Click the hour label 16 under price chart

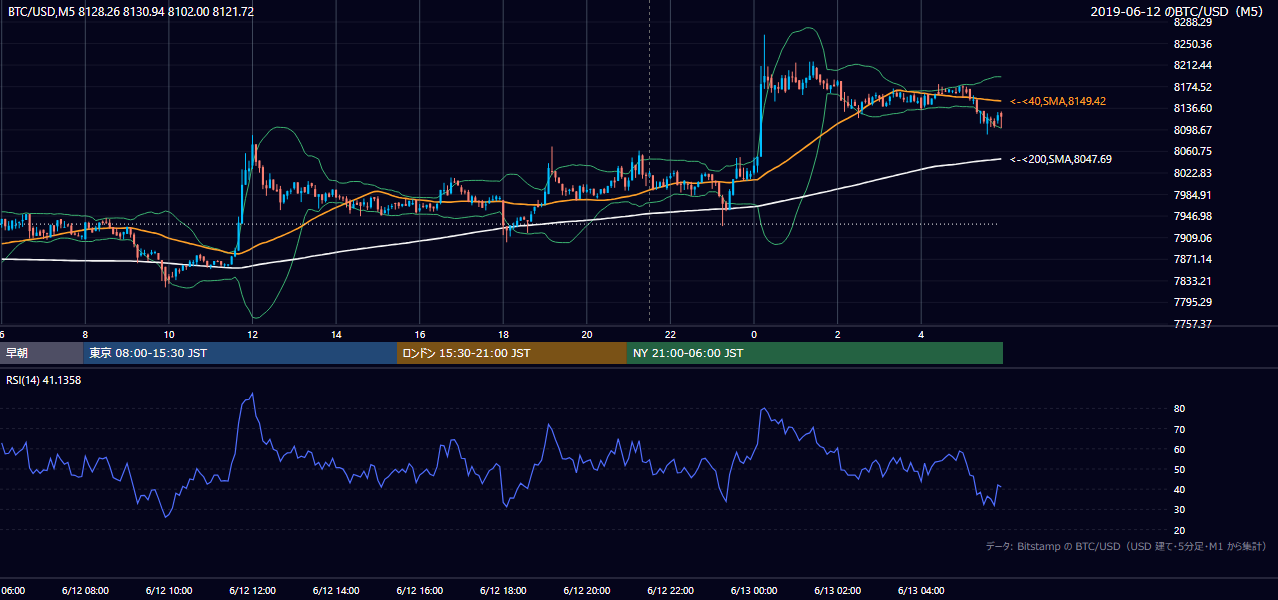point(420,334)
